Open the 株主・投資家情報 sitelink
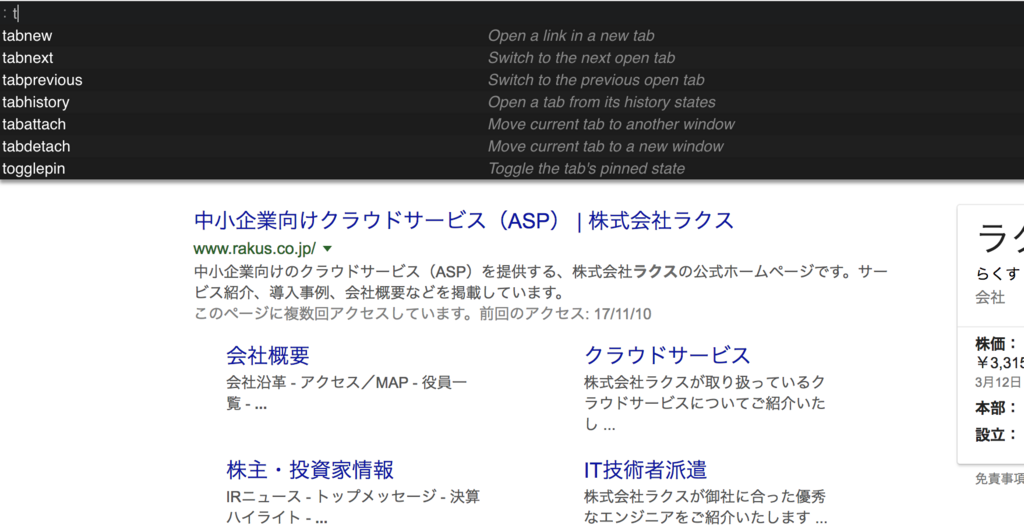1024x529 pixels. coord(310,470)
